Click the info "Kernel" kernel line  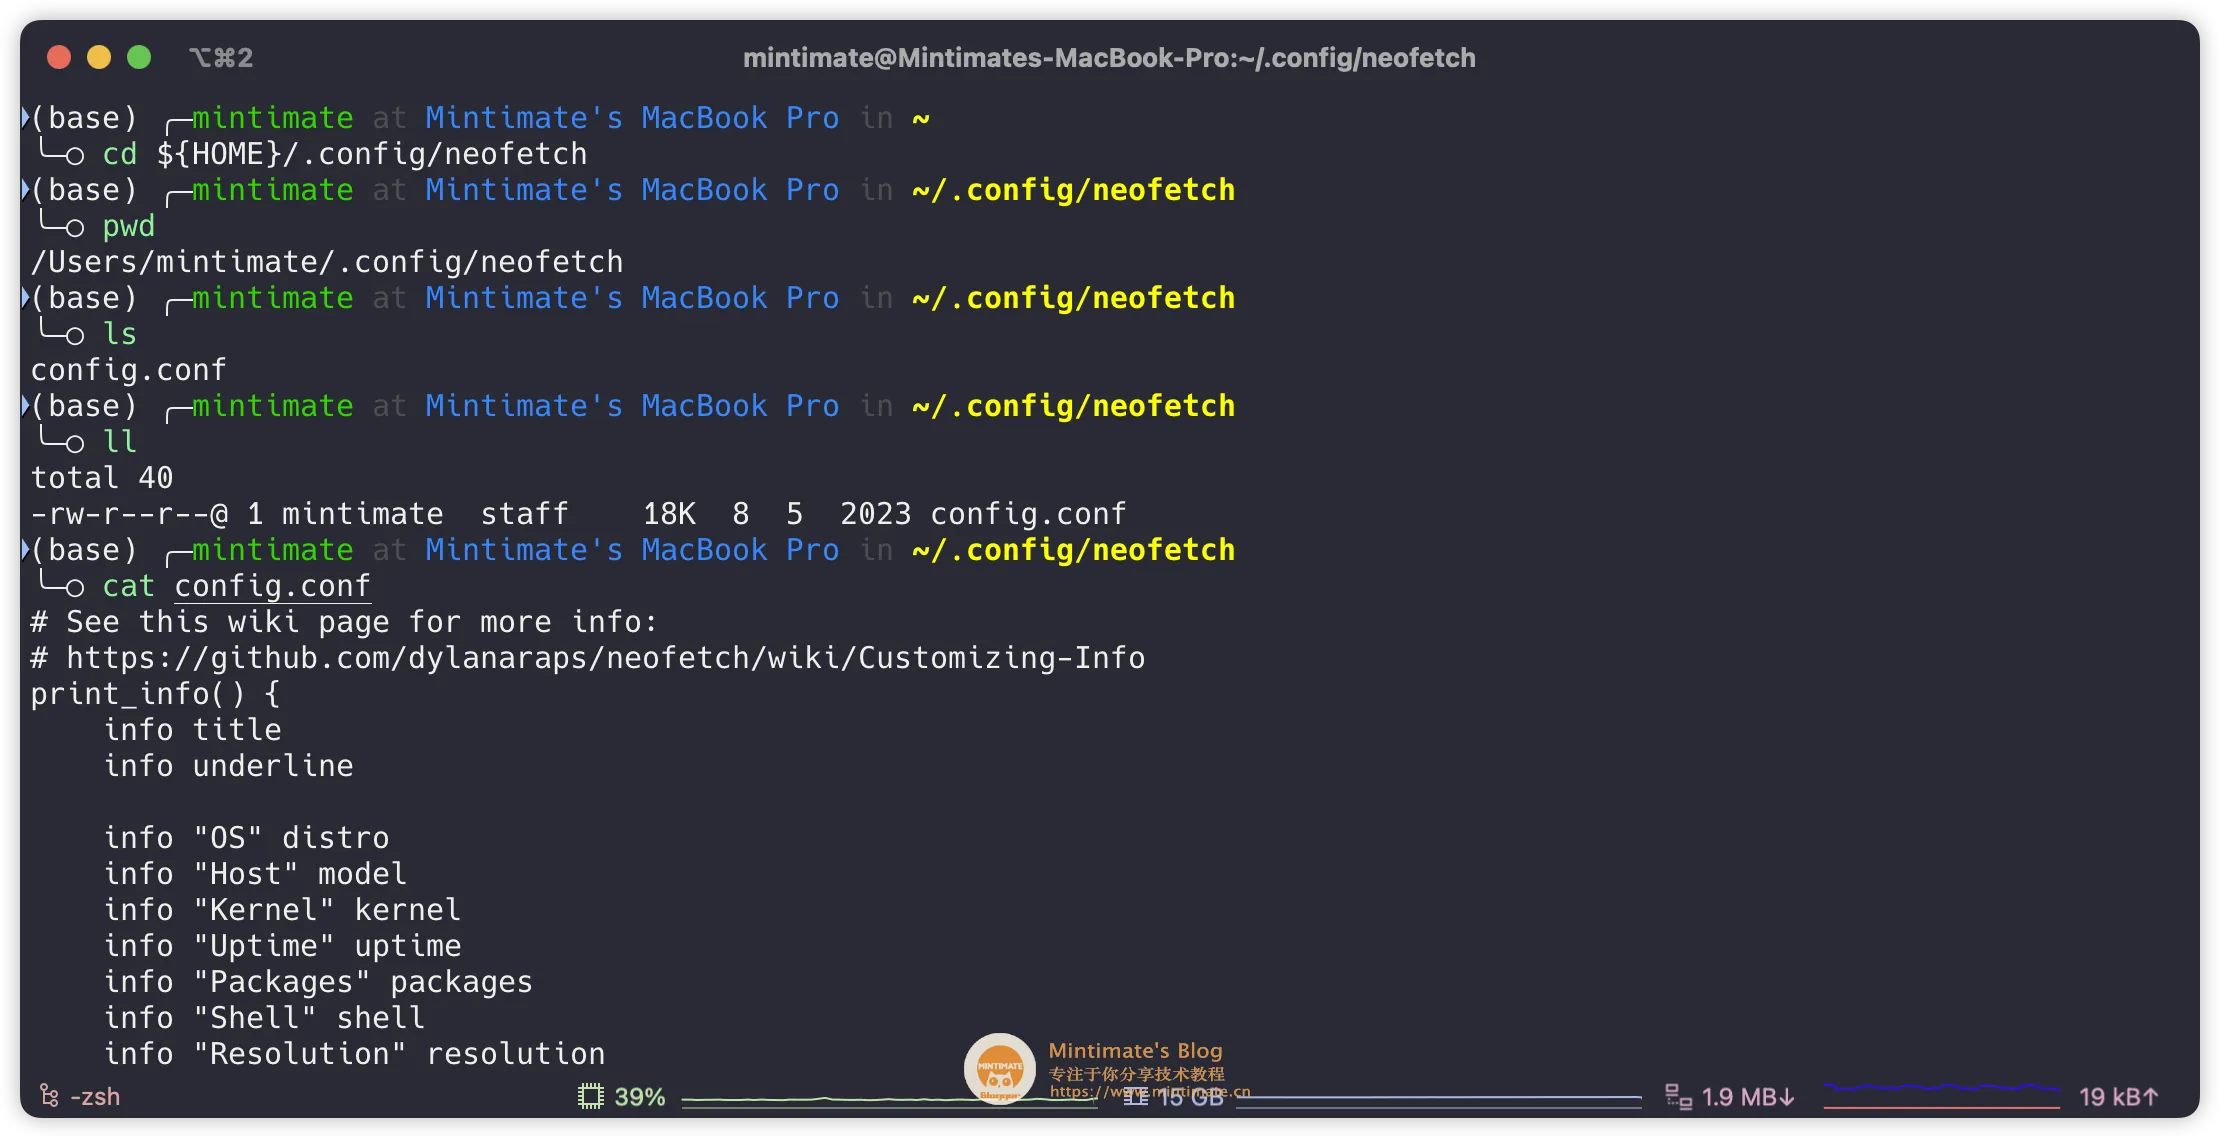283,910
